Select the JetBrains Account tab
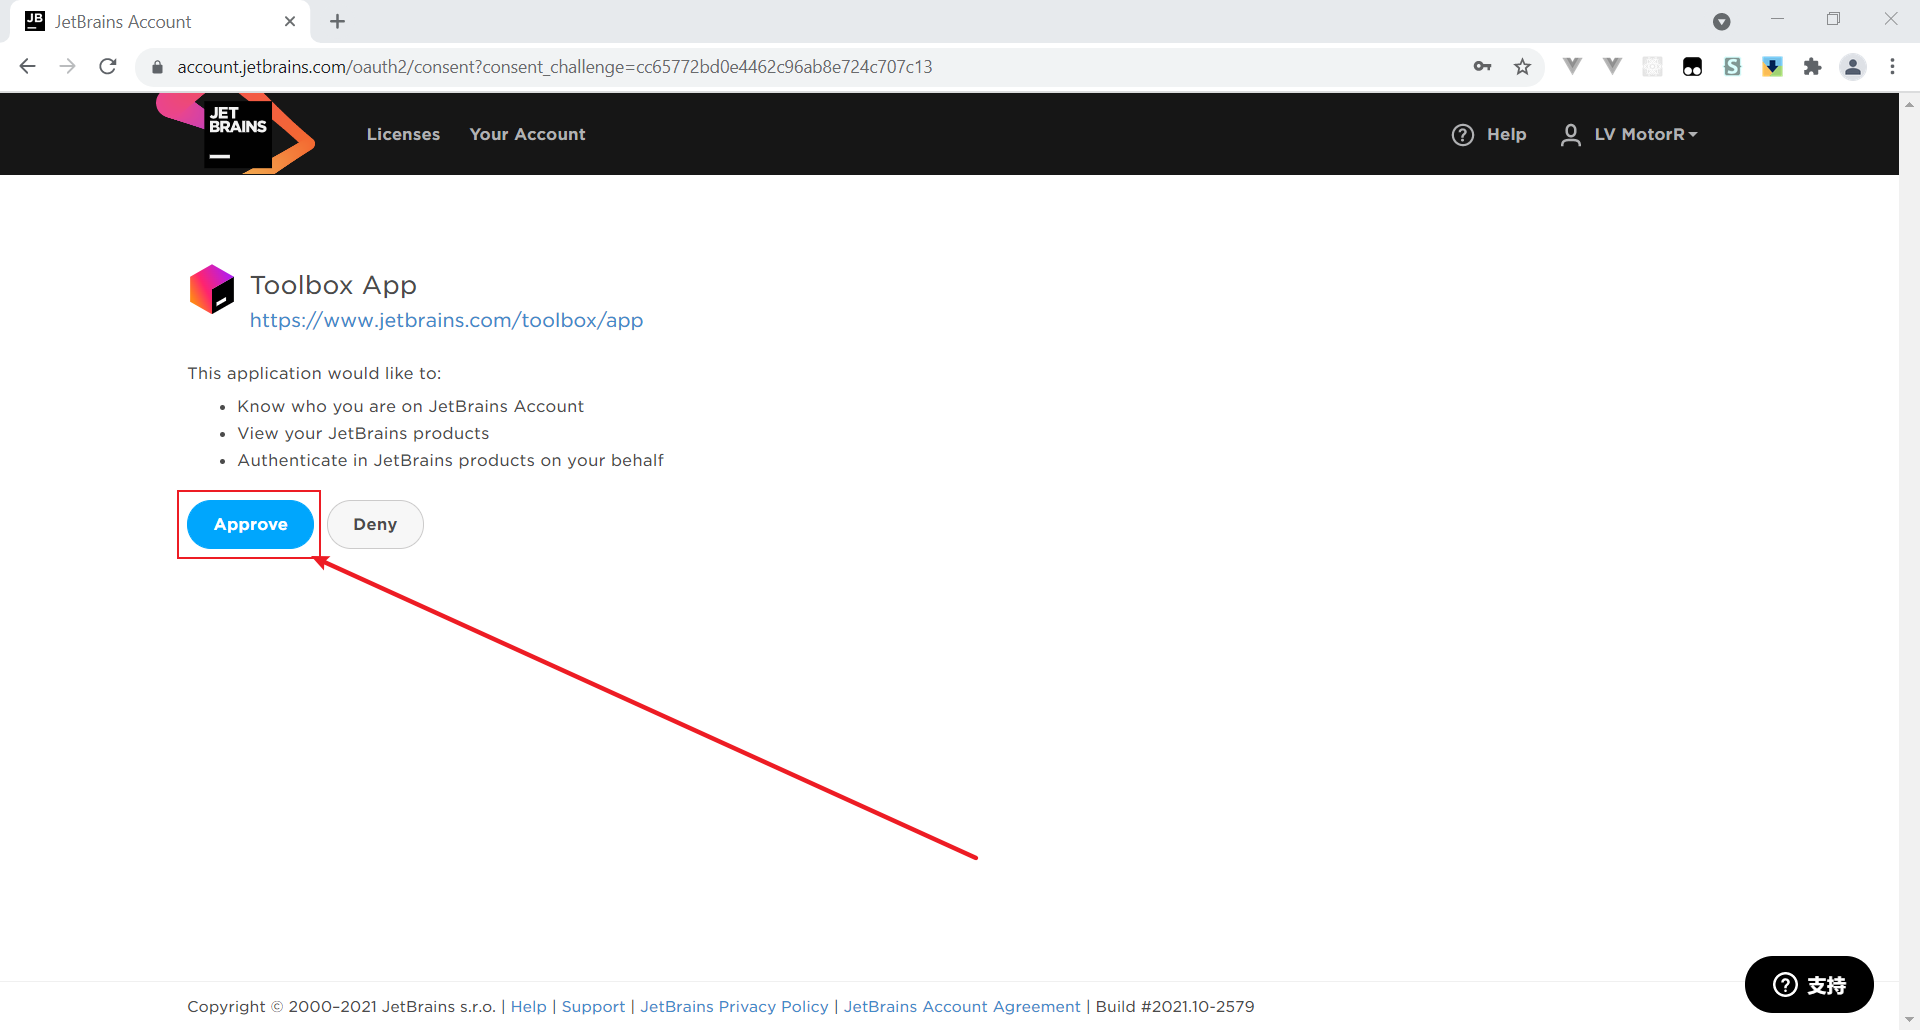This screenshot has height=1030, width=1920. 160,21
